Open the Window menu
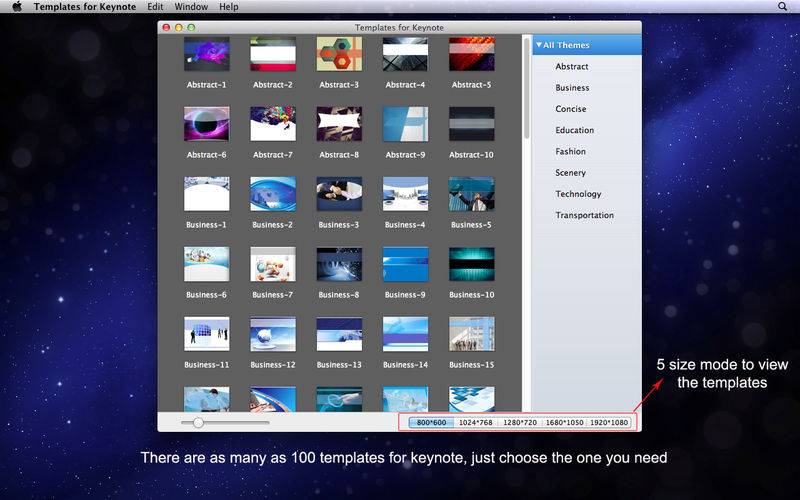Viewport: 800px width, 500px height. [x=191, y=7]
